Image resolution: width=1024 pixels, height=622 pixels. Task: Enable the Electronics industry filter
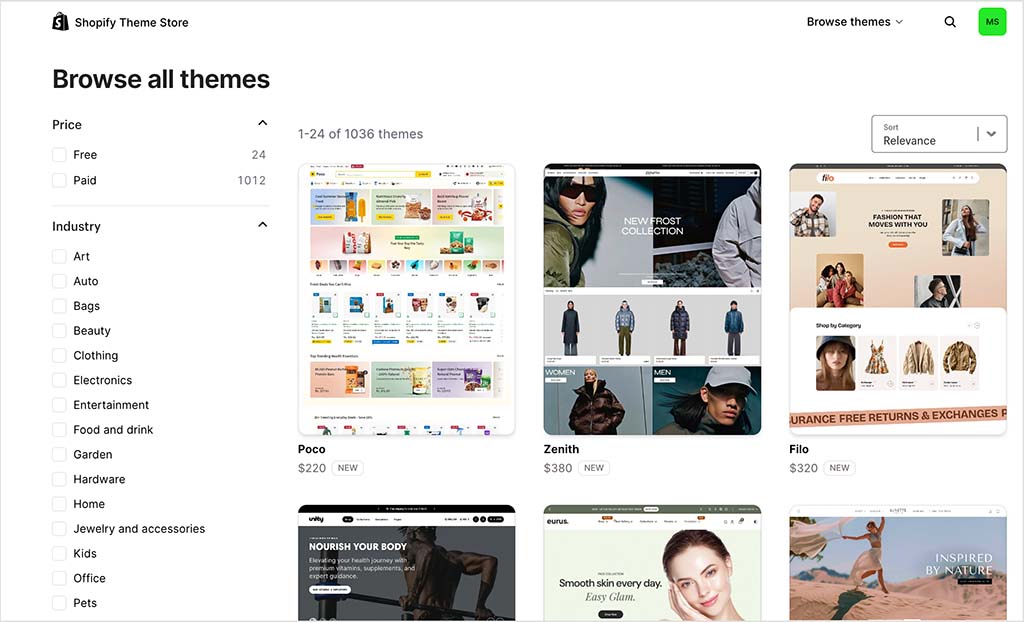59,380
